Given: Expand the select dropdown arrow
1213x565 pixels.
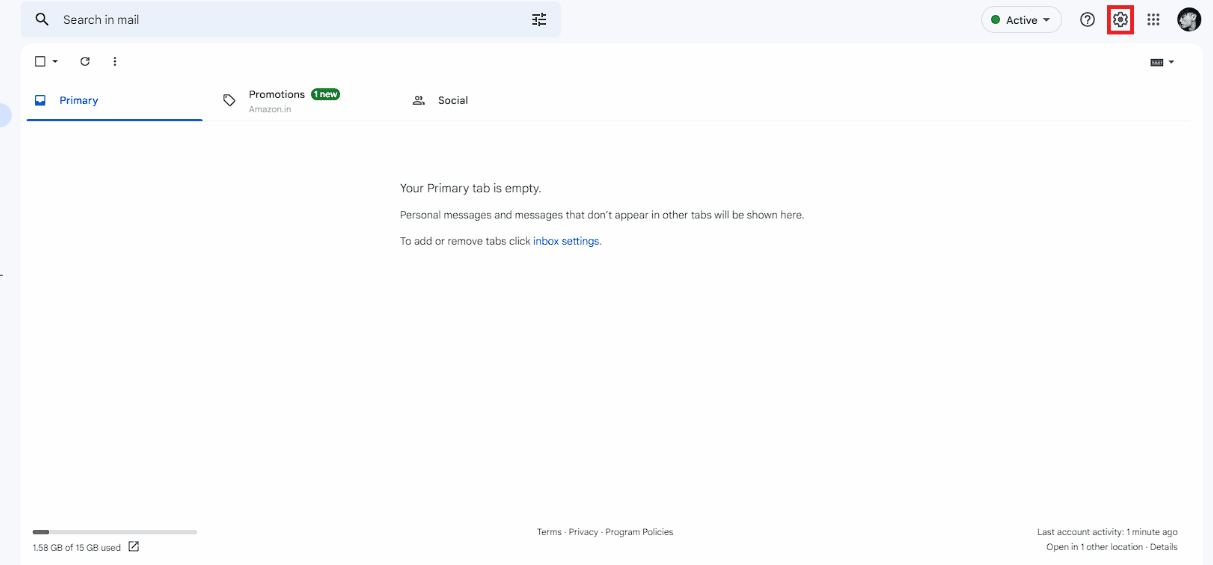Looking at the screenshot, I should tap(55, 61).
